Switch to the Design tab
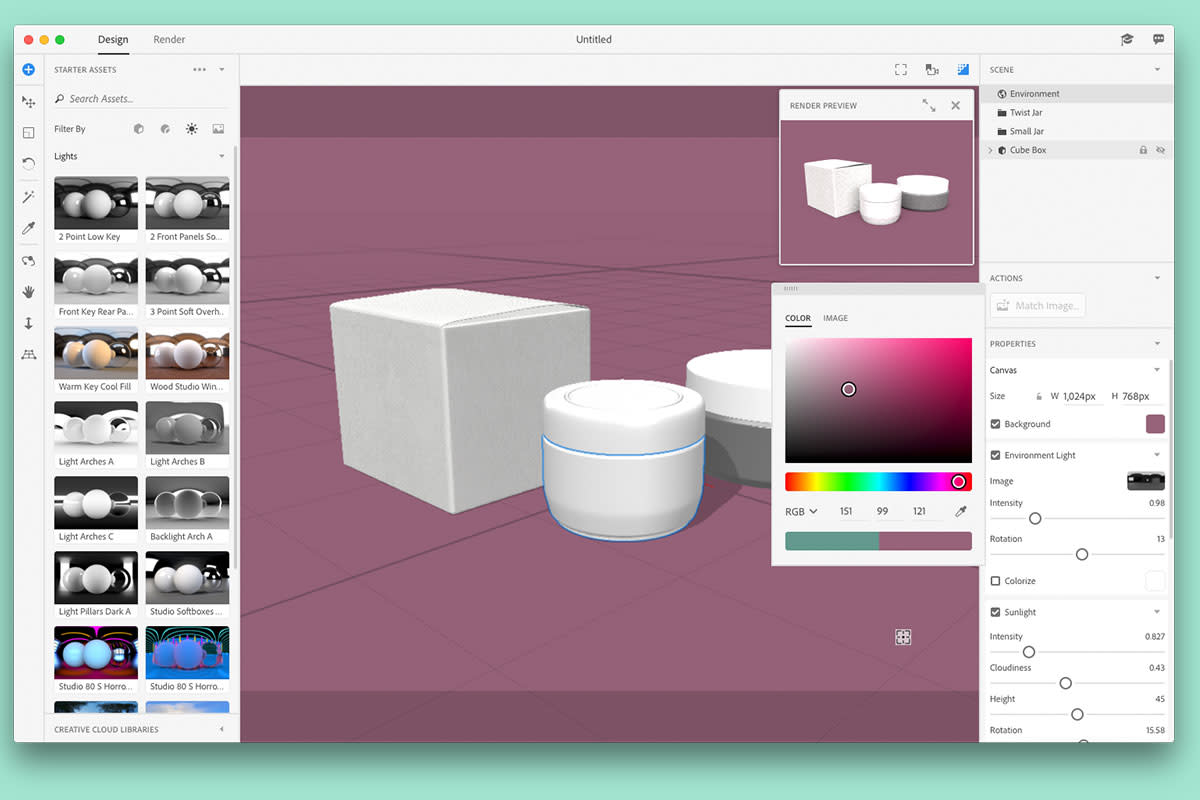 [x=113, y=39]
